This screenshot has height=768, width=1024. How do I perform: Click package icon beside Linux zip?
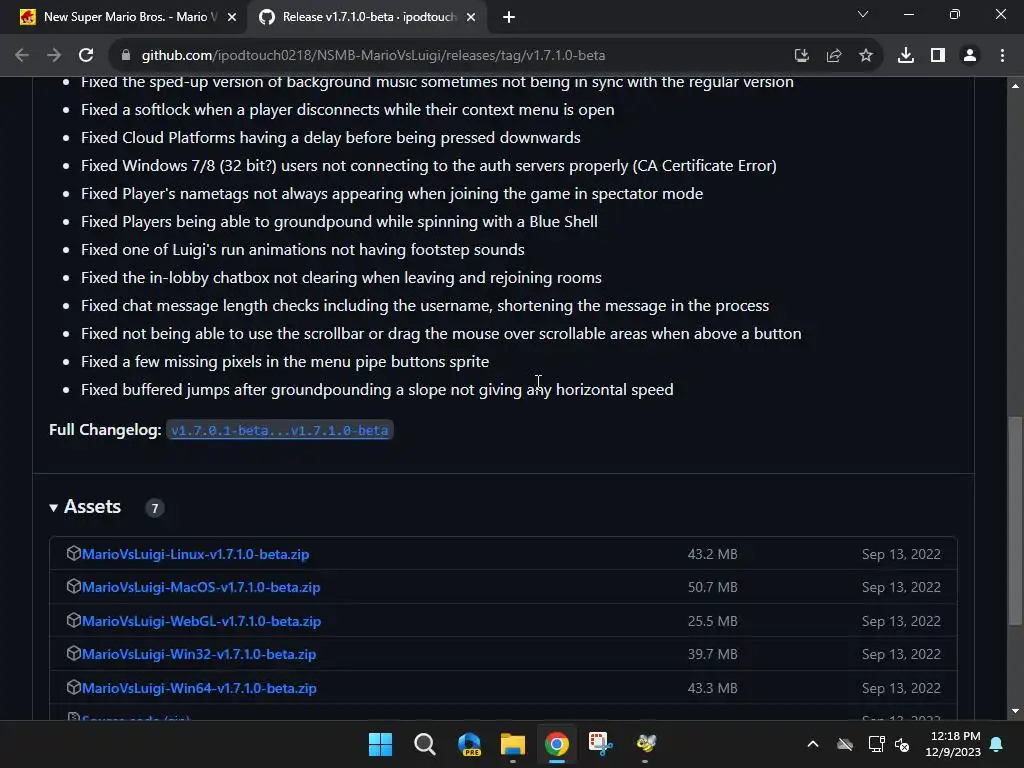coord(73,553)
